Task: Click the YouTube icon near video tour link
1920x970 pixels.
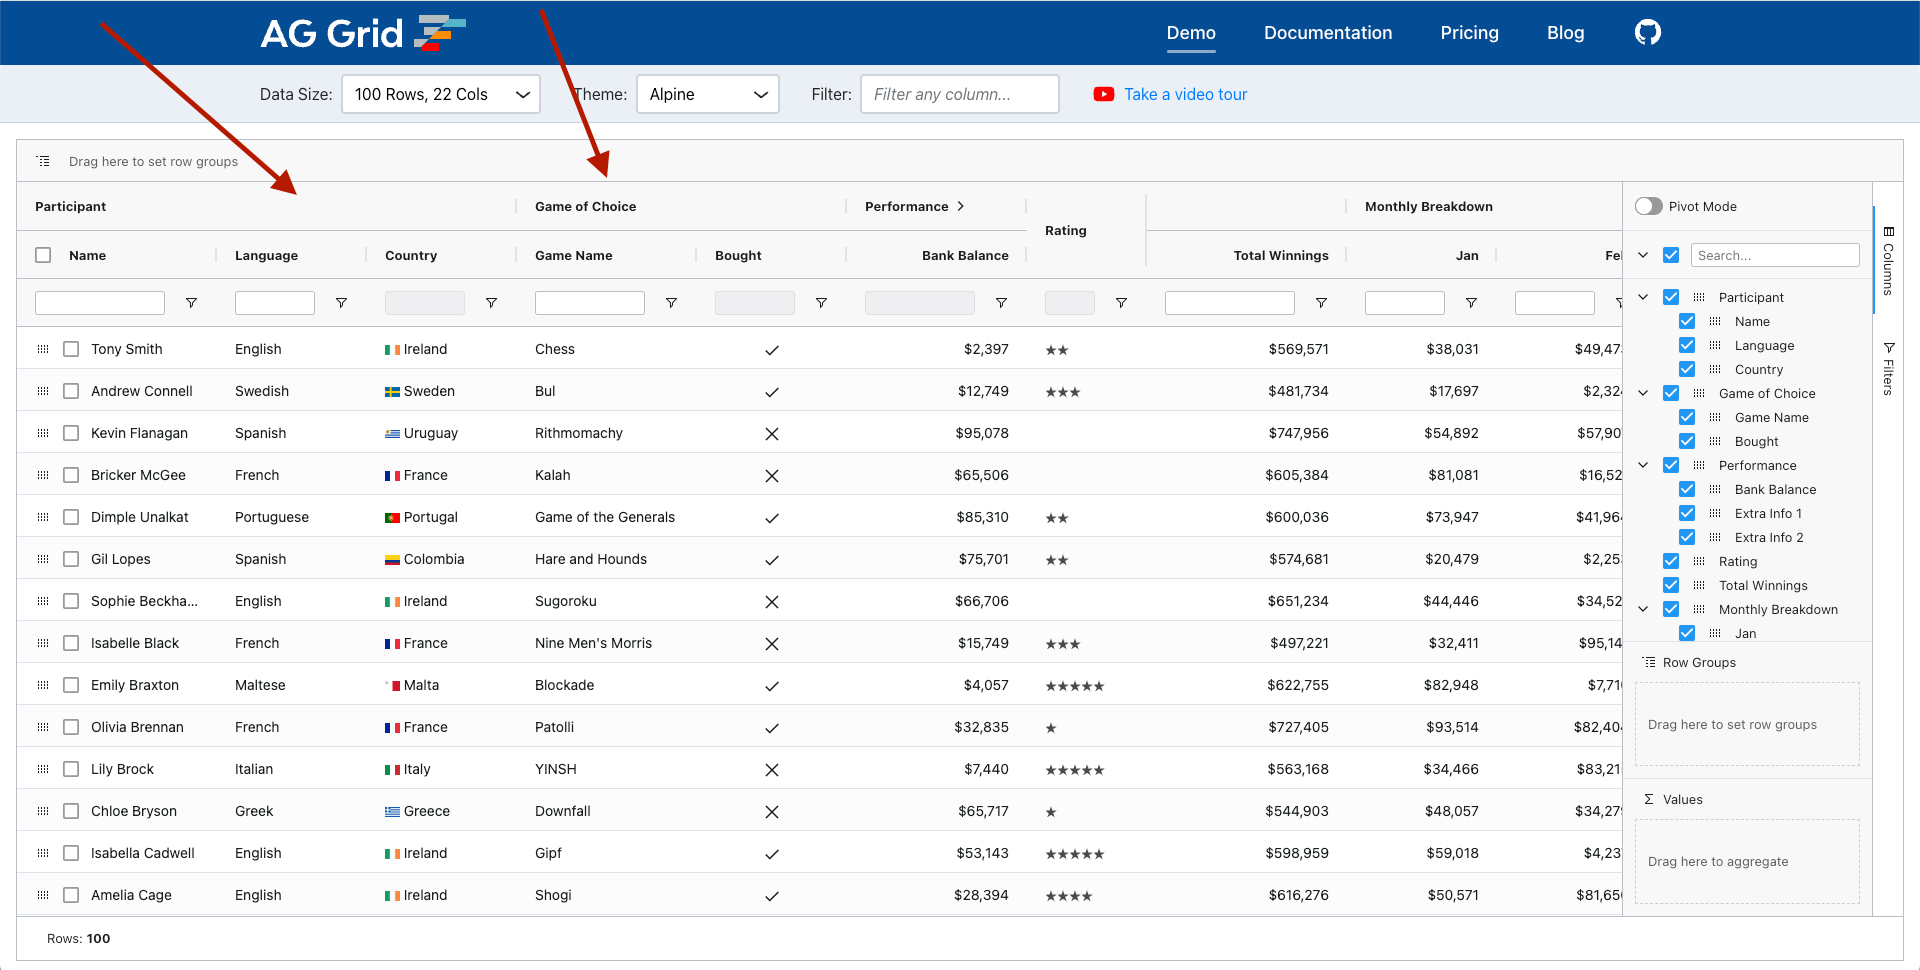Action: point(1103,94)
